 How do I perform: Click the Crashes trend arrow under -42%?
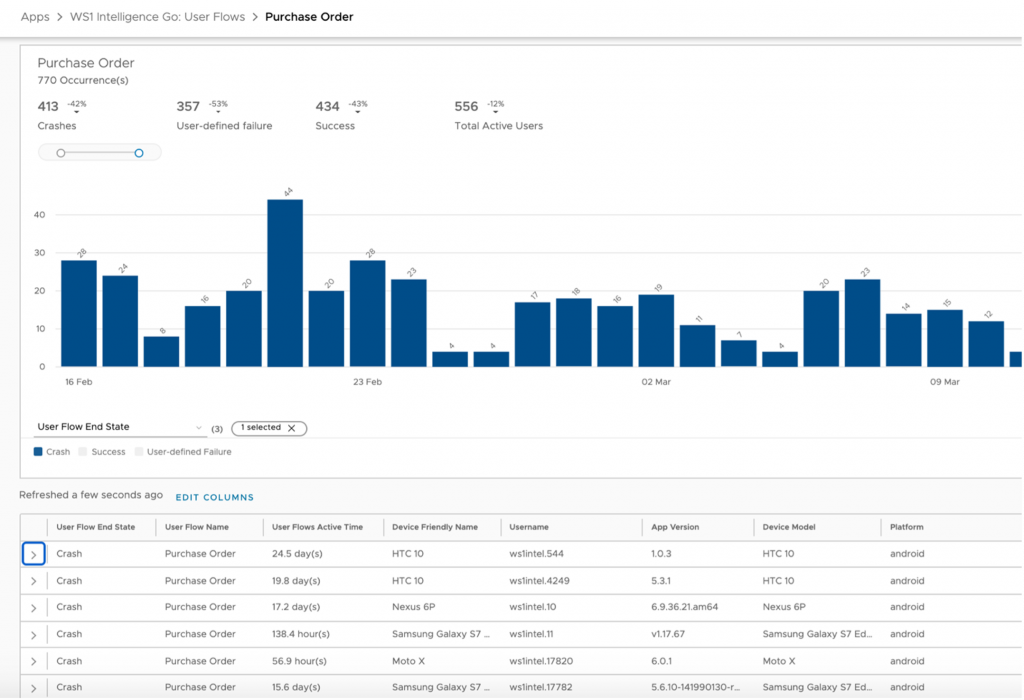pos(76,112)
